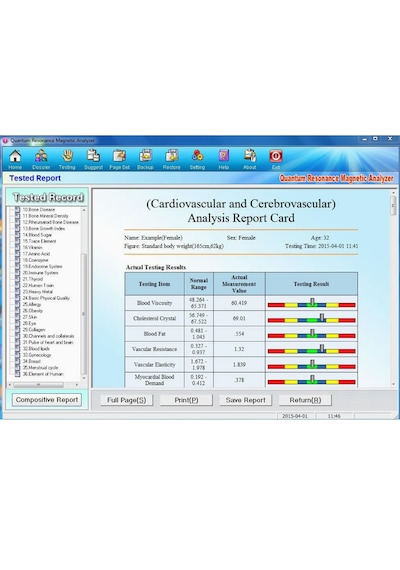The image size is (400, 570).
Task: Open the 32.Blood lipids record
Action: (36, 349)
